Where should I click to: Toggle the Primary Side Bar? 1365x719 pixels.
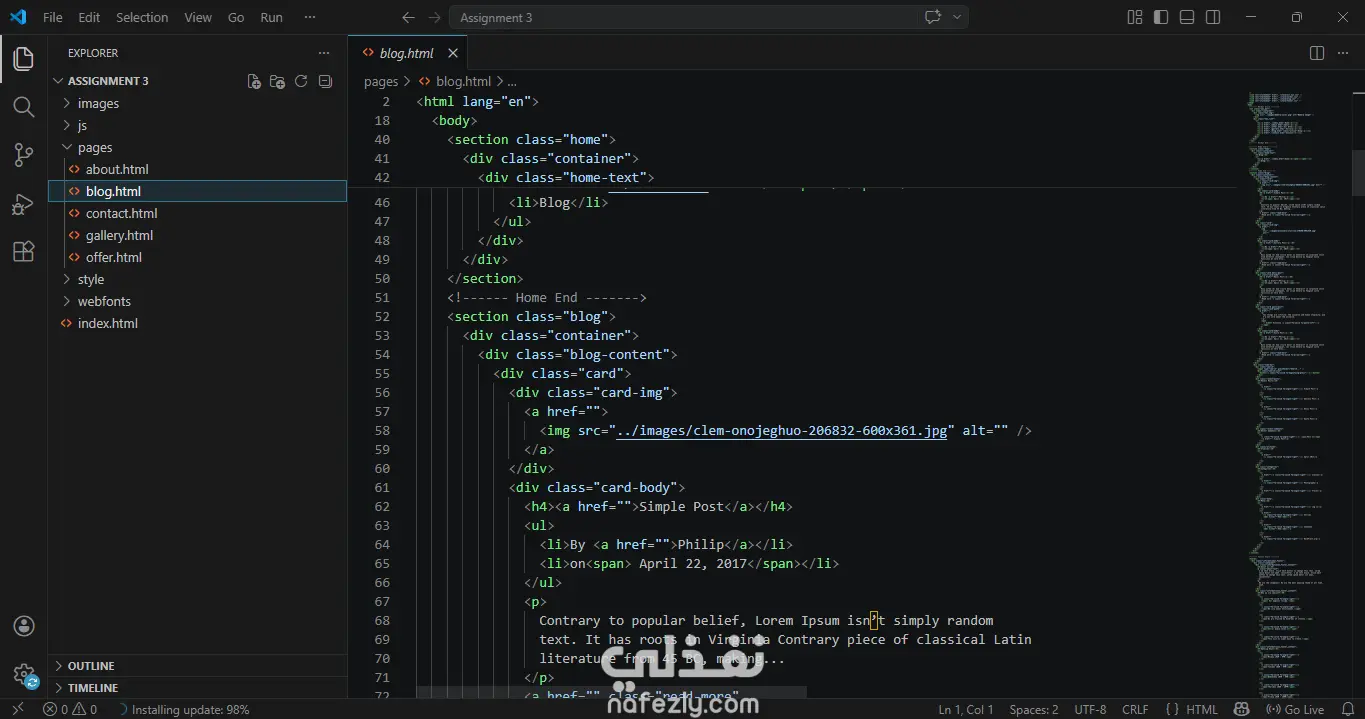[1161, 17]
